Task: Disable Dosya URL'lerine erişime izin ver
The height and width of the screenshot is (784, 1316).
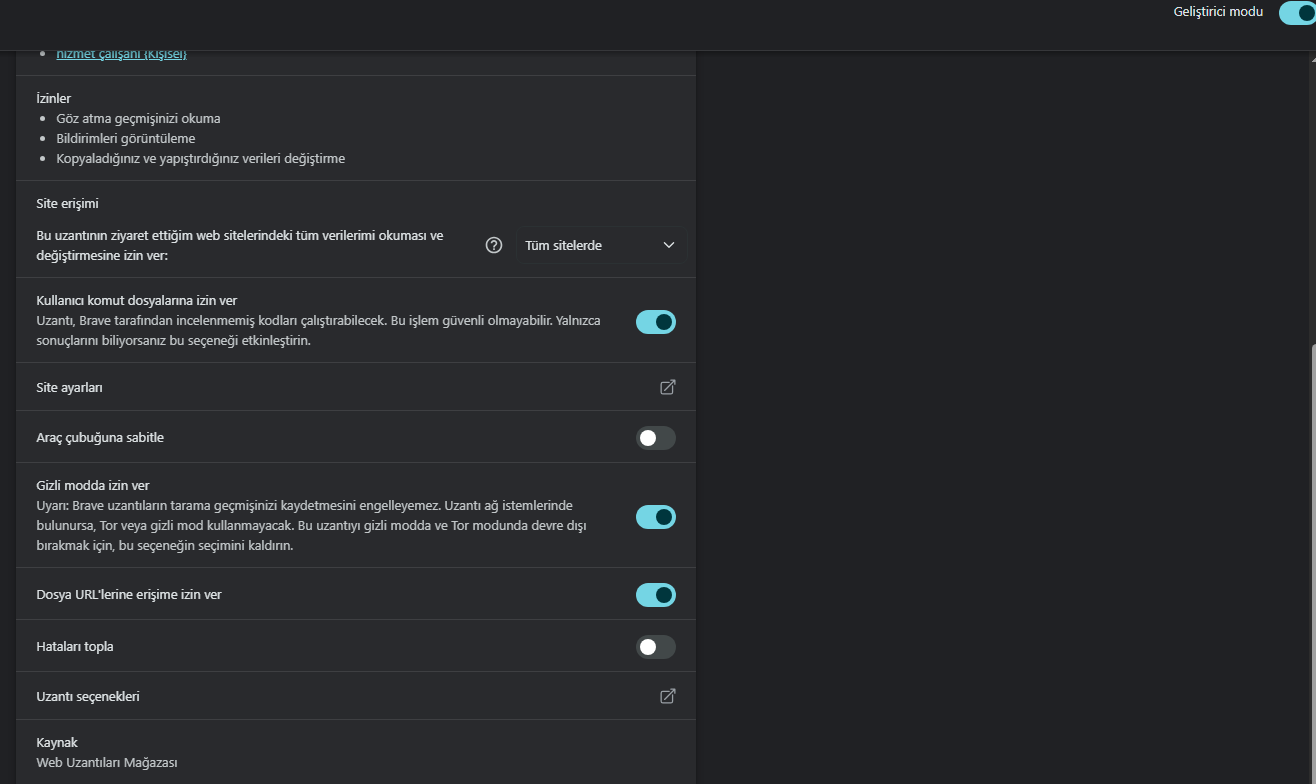Action: (x=656, y=595)
